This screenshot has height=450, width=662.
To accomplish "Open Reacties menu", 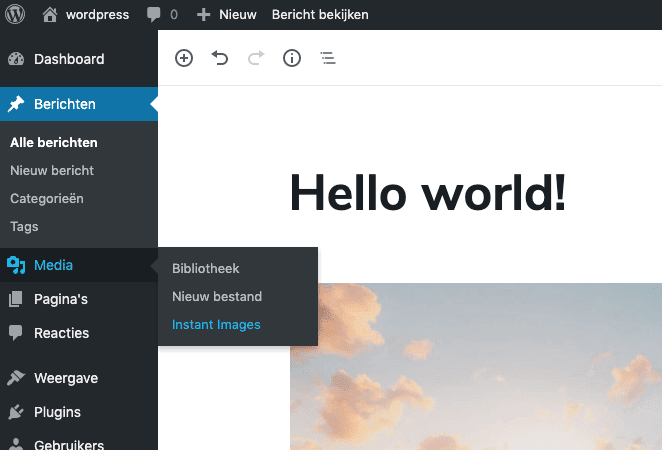I will tap(79, 333).
